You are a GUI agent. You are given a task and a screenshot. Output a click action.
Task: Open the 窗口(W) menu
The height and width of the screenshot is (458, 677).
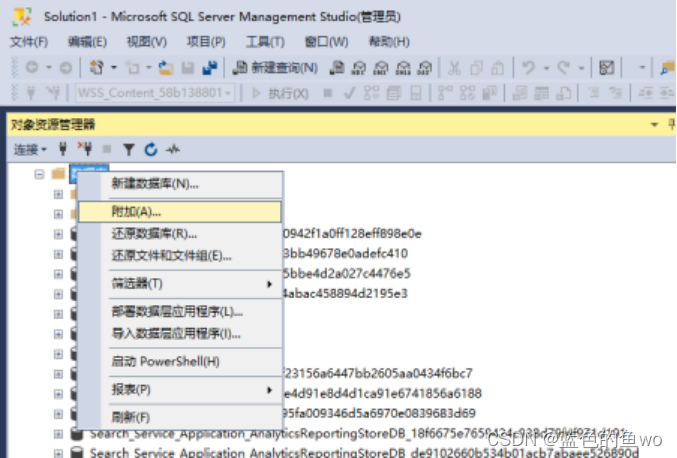tap(326, 42)
